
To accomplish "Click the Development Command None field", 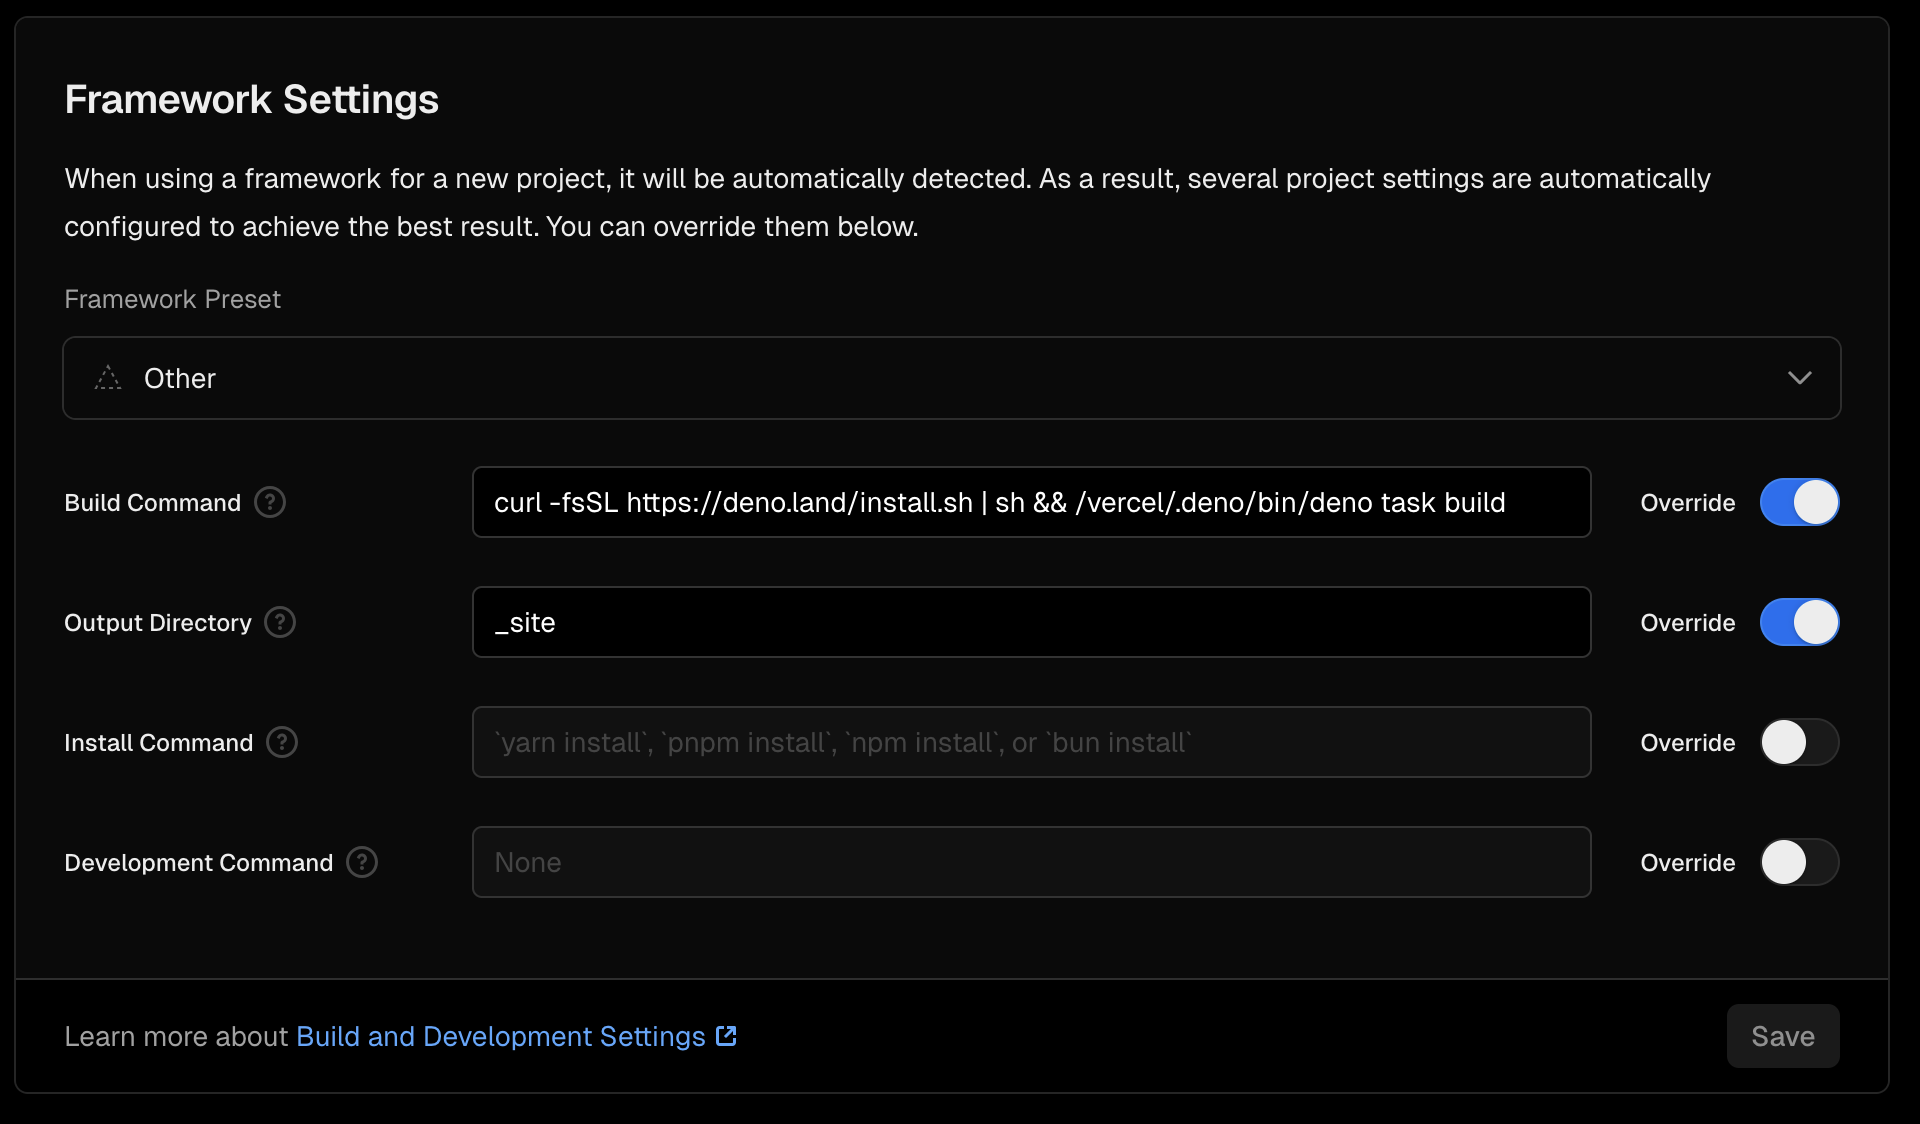I will click(x=1030, y=862).
